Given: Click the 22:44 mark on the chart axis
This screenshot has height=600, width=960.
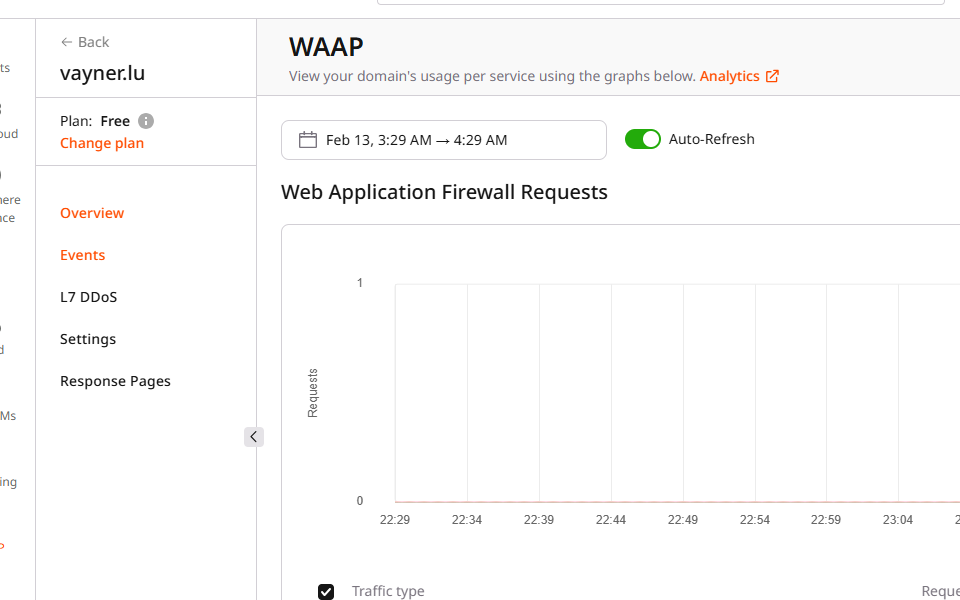Looking at the screenshot, I should click(610, 519).
